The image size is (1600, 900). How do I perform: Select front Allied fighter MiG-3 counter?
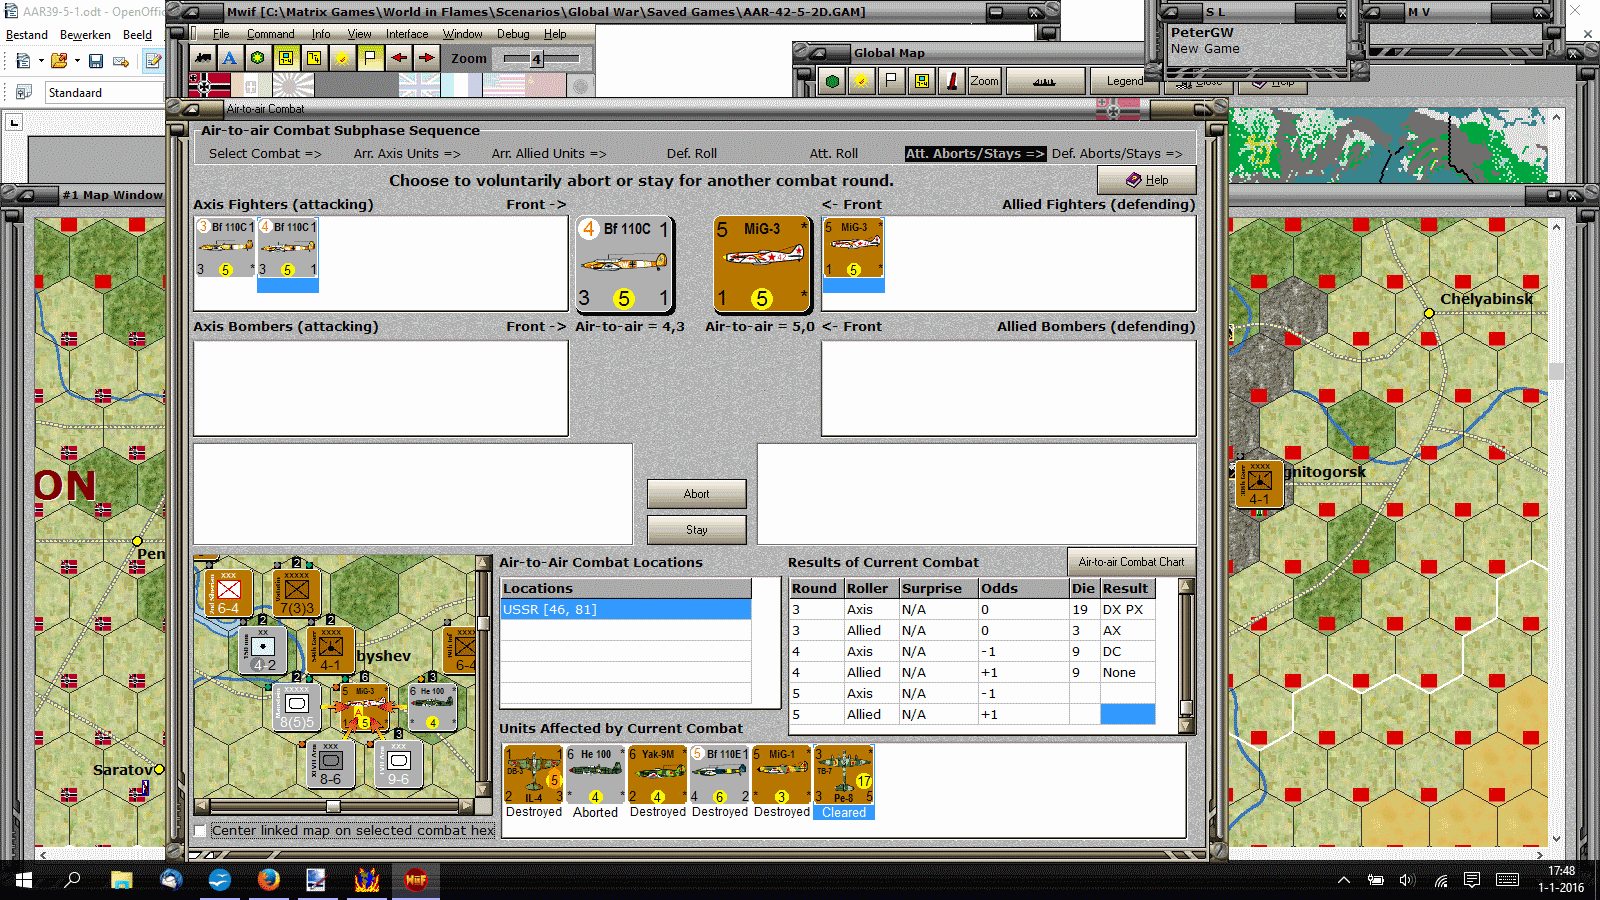pos(761,265)
